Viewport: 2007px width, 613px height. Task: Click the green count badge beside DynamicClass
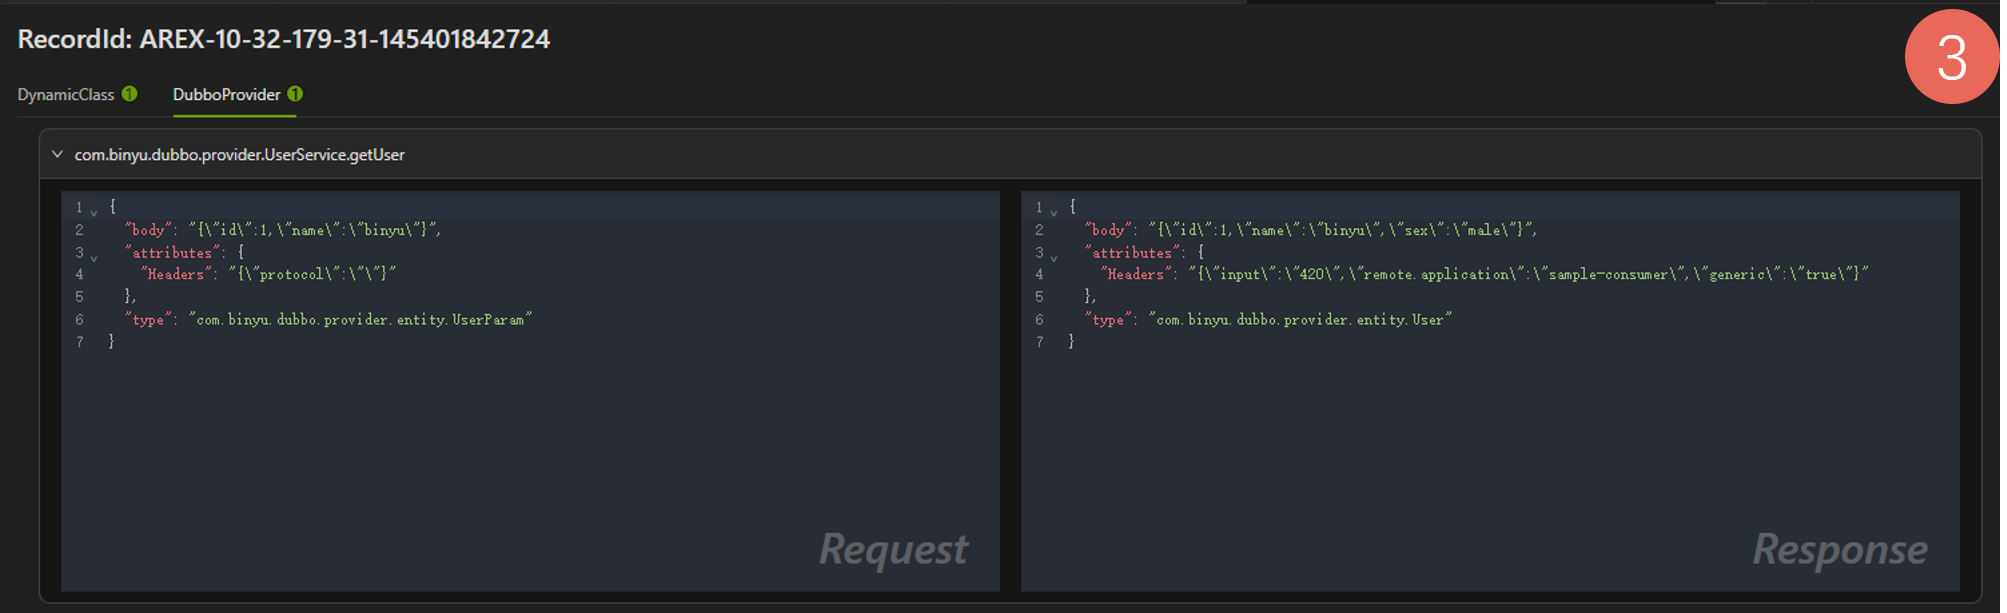(x=130, y=94)
